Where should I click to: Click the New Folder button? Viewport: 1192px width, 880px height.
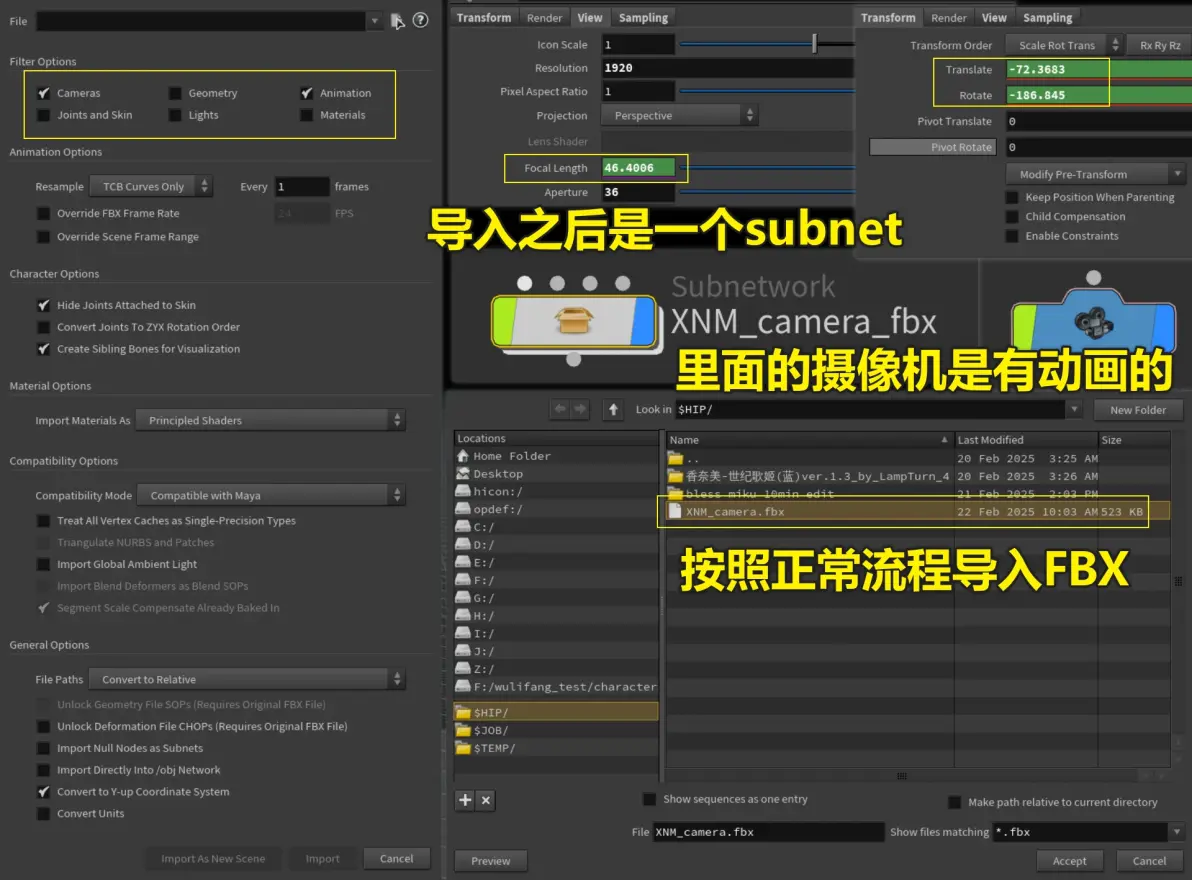coord(1138,410)
